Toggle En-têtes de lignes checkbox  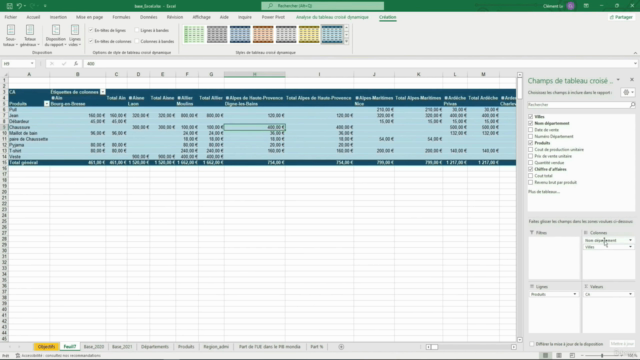click(x=91, y=30)
